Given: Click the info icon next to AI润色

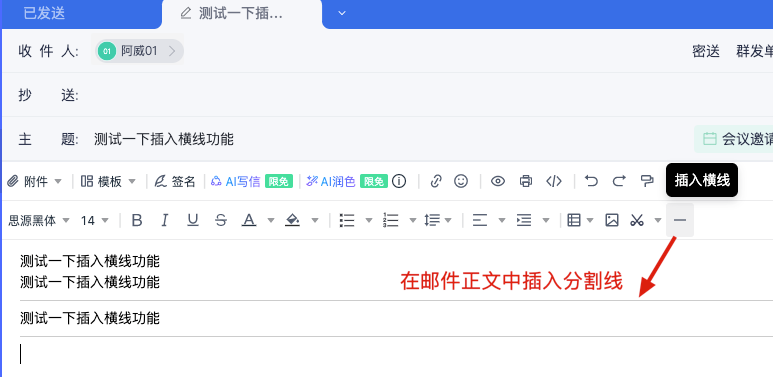Looking at the screenshot, I should point(399,181).
